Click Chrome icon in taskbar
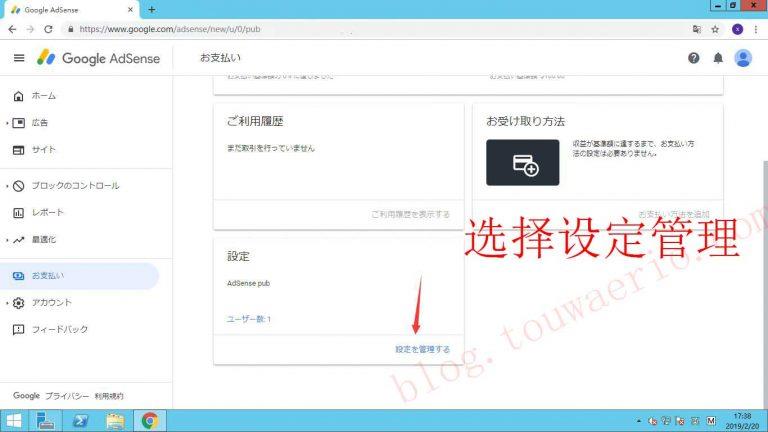Screen dimensions: 768x432 point(150,421)
